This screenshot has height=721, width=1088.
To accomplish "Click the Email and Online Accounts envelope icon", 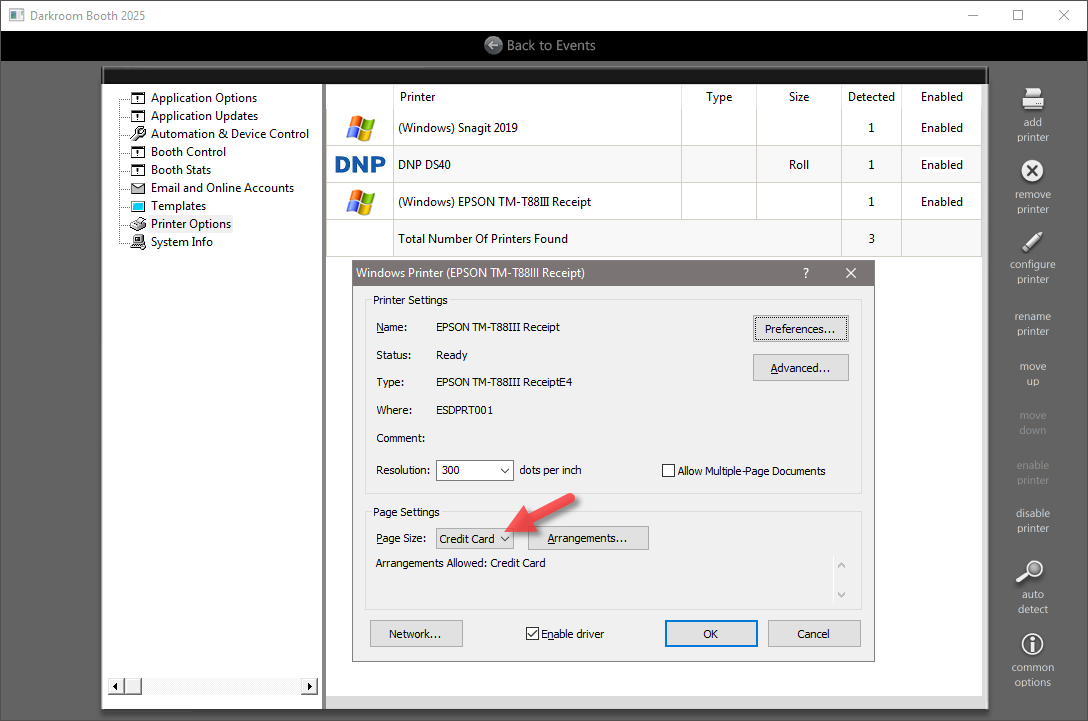I will [138, 188].
